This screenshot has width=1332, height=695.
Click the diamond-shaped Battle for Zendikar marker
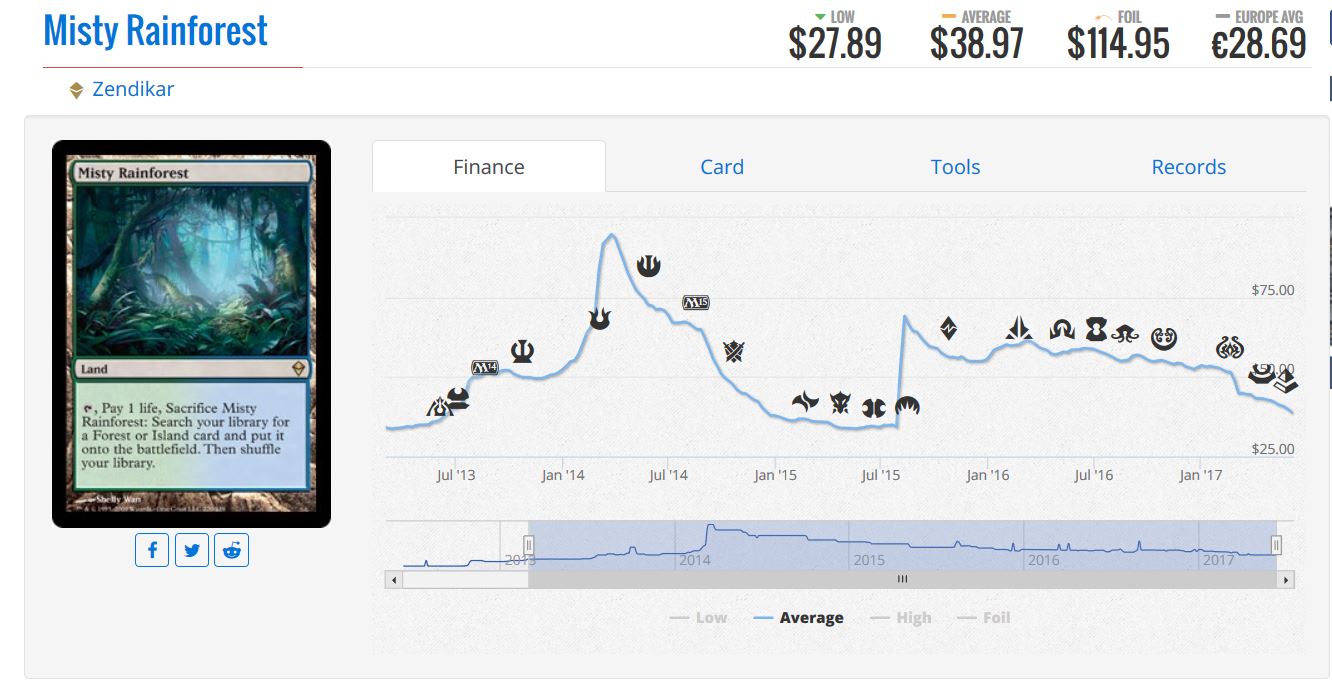click(948, 327)
